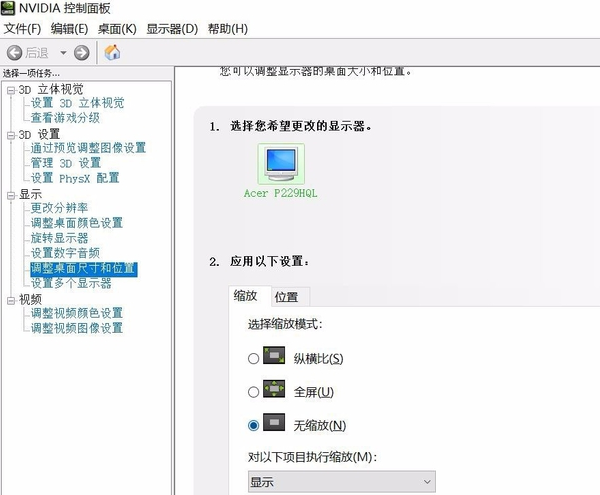Open 设置 3D 立体视觉 task

[78, 103]
